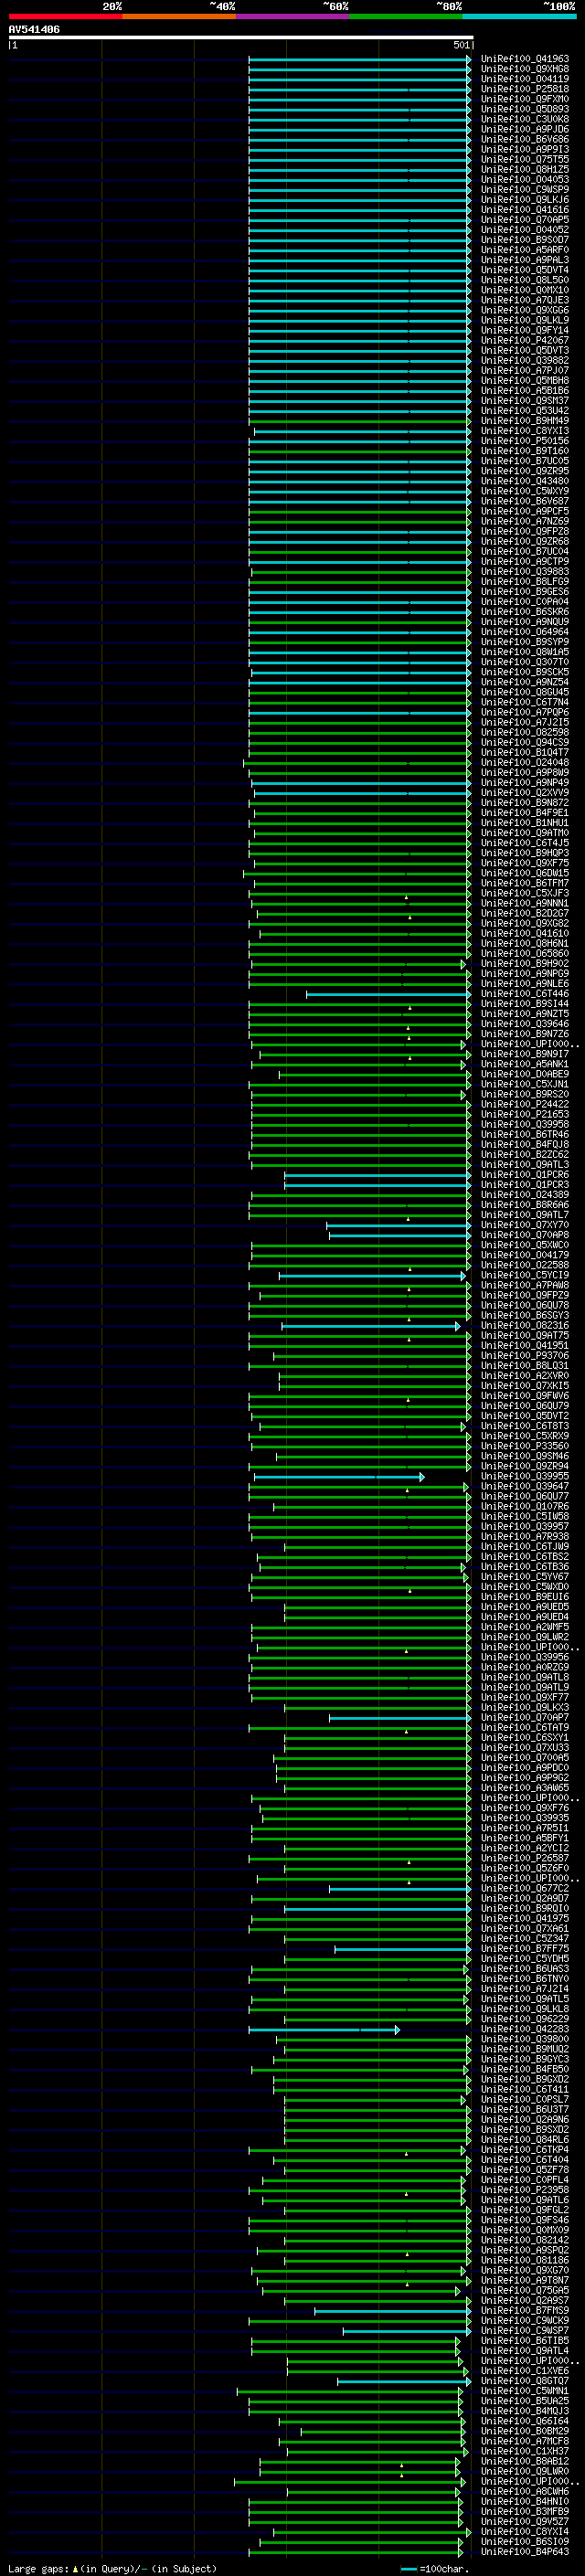This screenshot has height=2576, width=585.
Task: Click the Large gaps legend text
Action: pyautogui.click(x=112, y=2568)
